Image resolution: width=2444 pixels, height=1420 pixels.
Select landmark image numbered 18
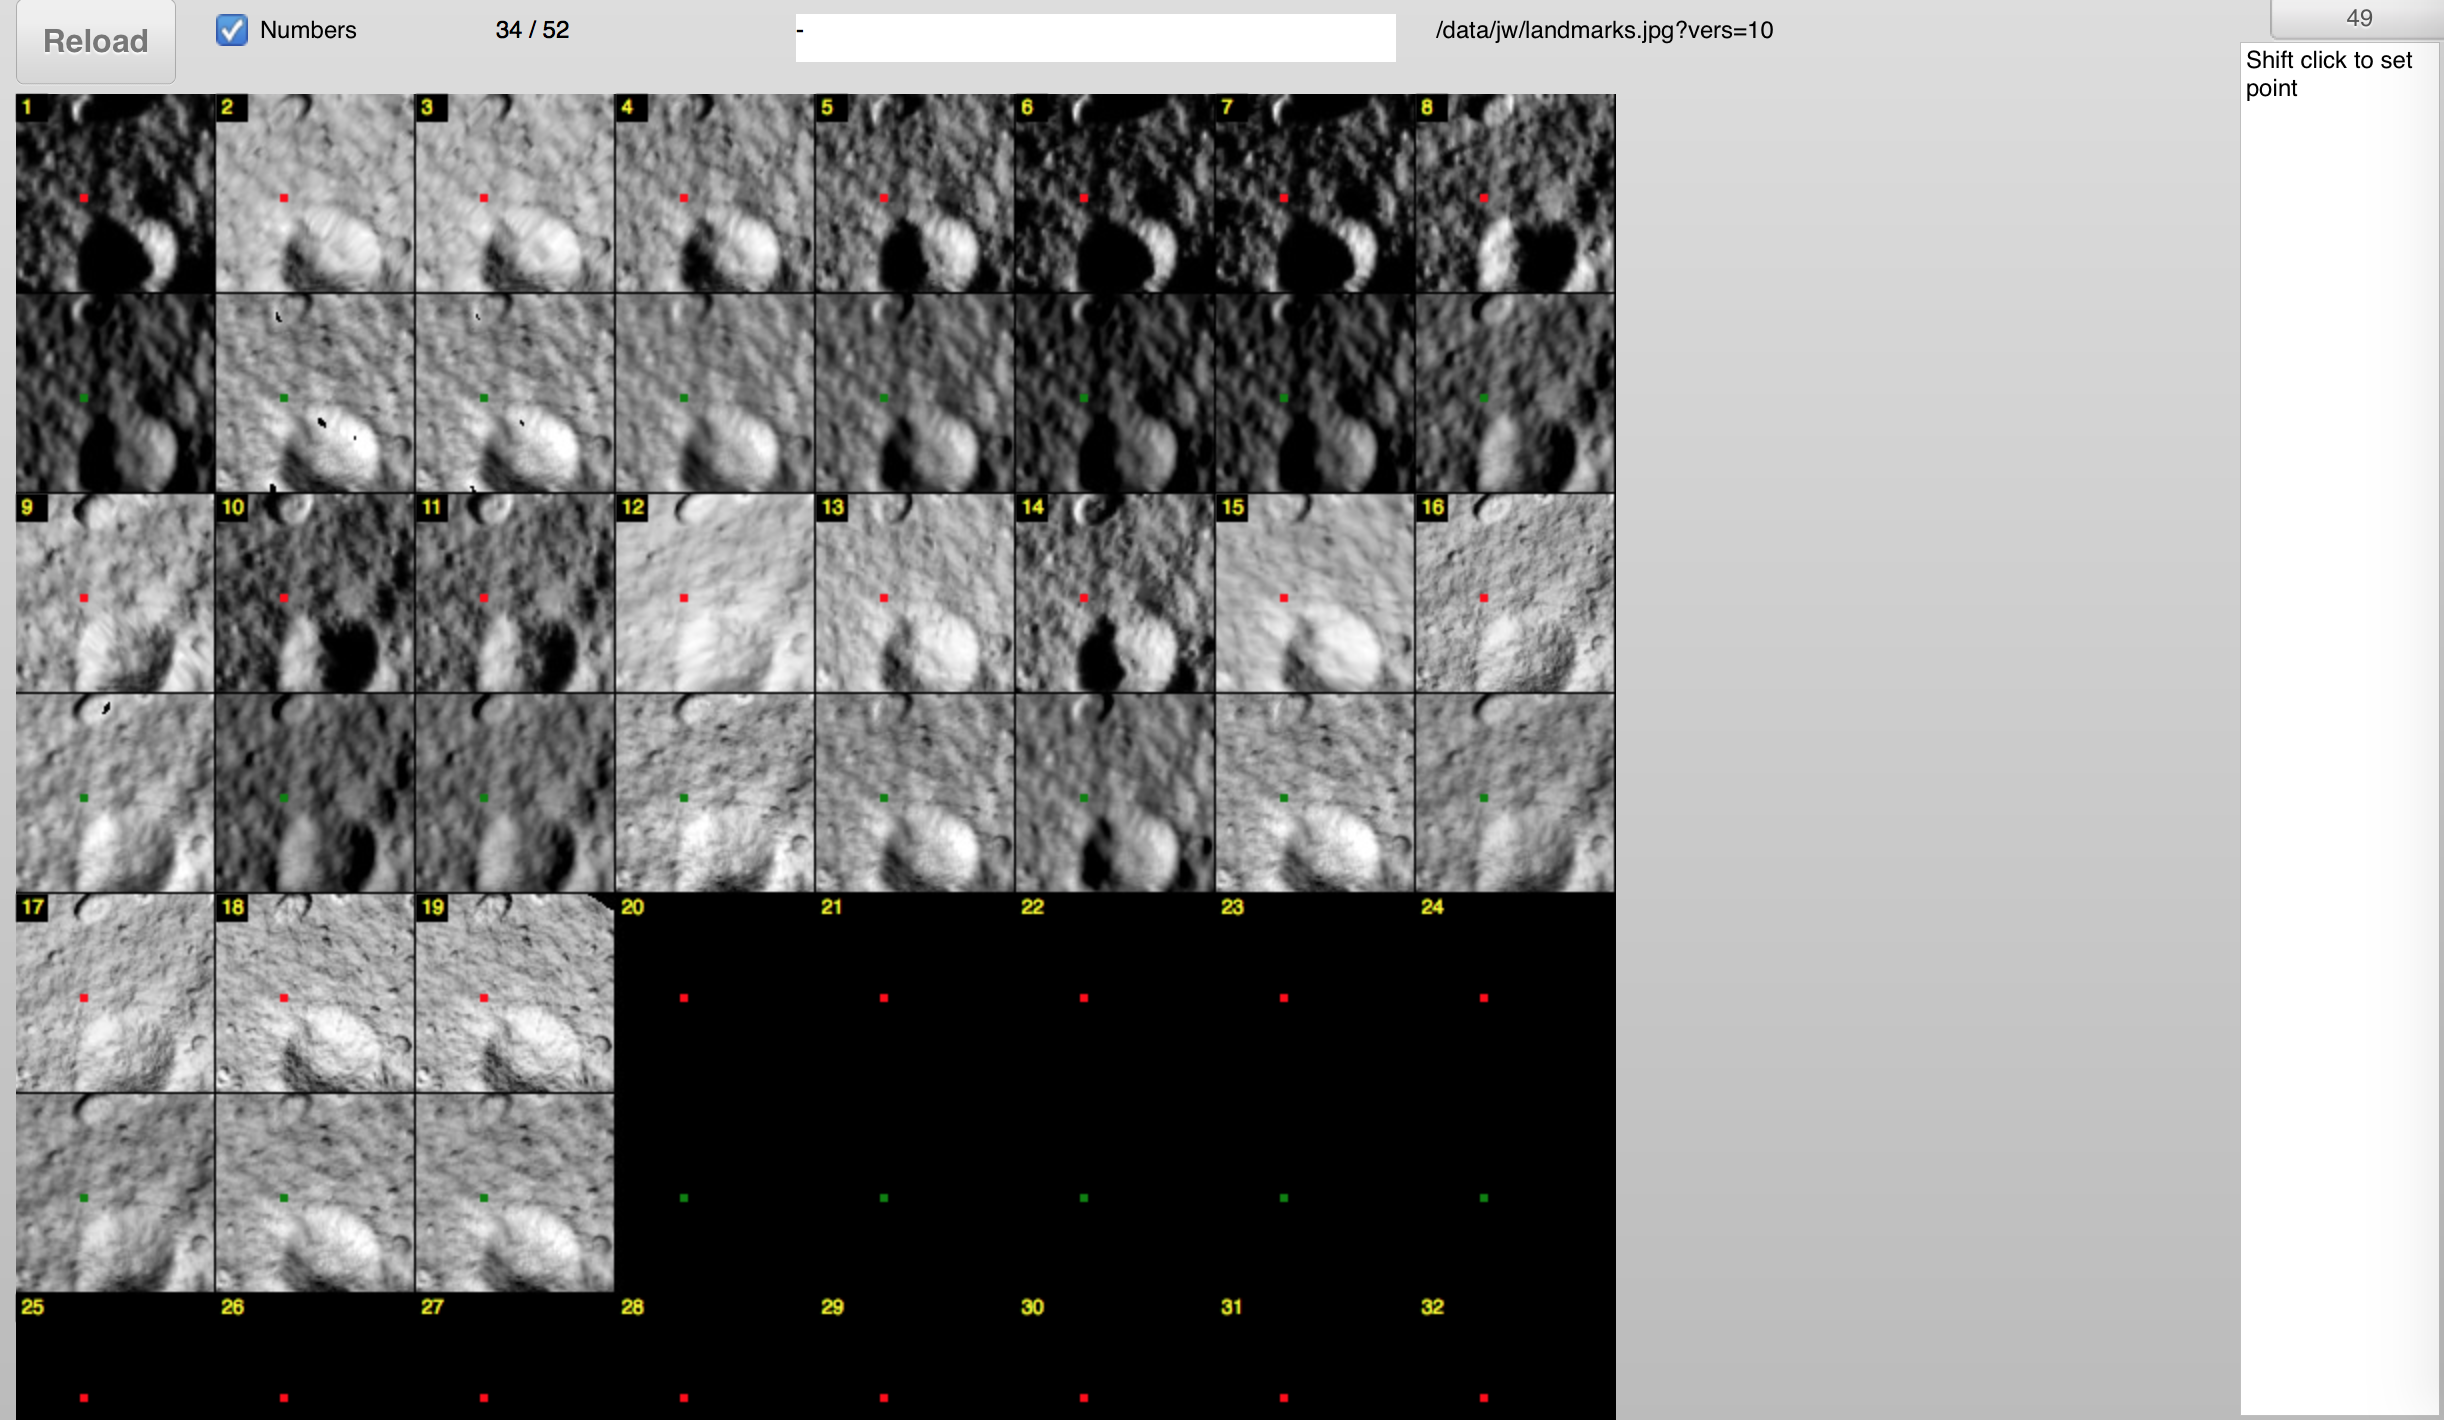click(x=315, y=993)
